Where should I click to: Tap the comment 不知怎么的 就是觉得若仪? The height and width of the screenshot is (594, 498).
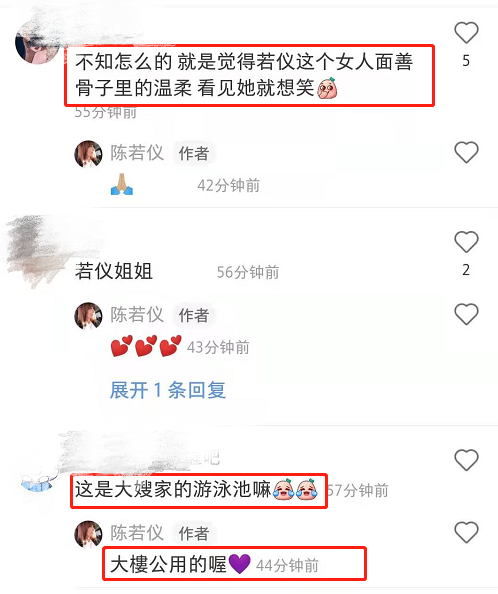click(x=244, y=75)
